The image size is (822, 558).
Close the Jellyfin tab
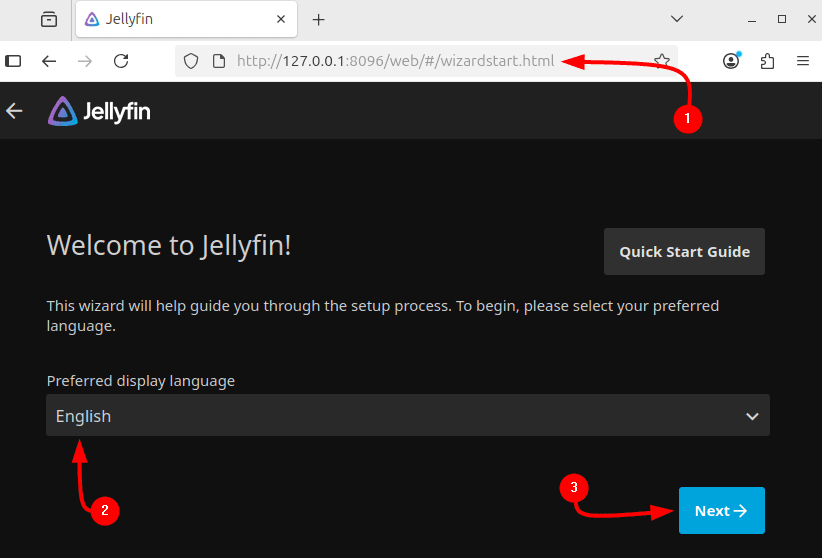click(281, 19)
